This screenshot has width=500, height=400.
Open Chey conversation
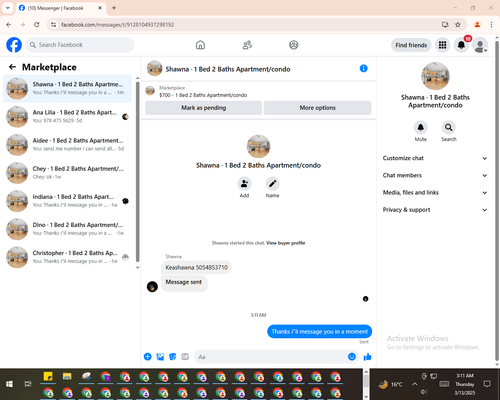67,173
